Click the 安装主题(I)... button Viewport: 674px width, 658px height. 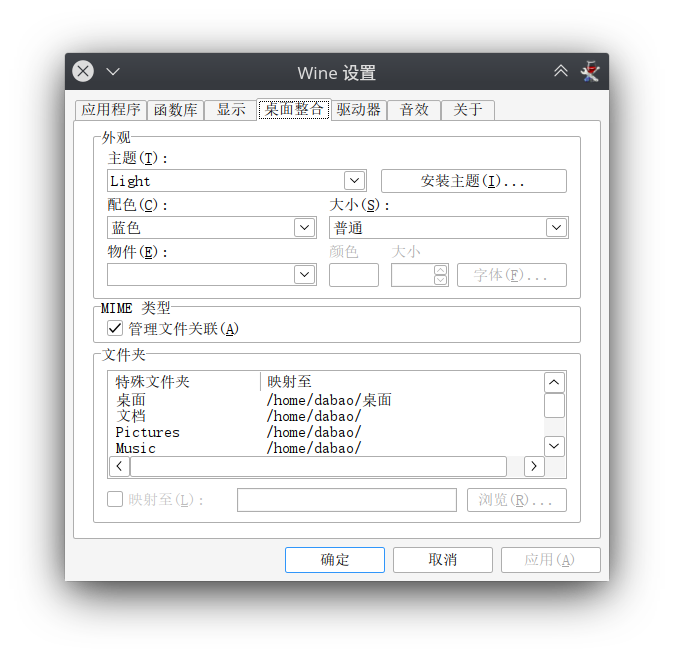coord(474,181)
